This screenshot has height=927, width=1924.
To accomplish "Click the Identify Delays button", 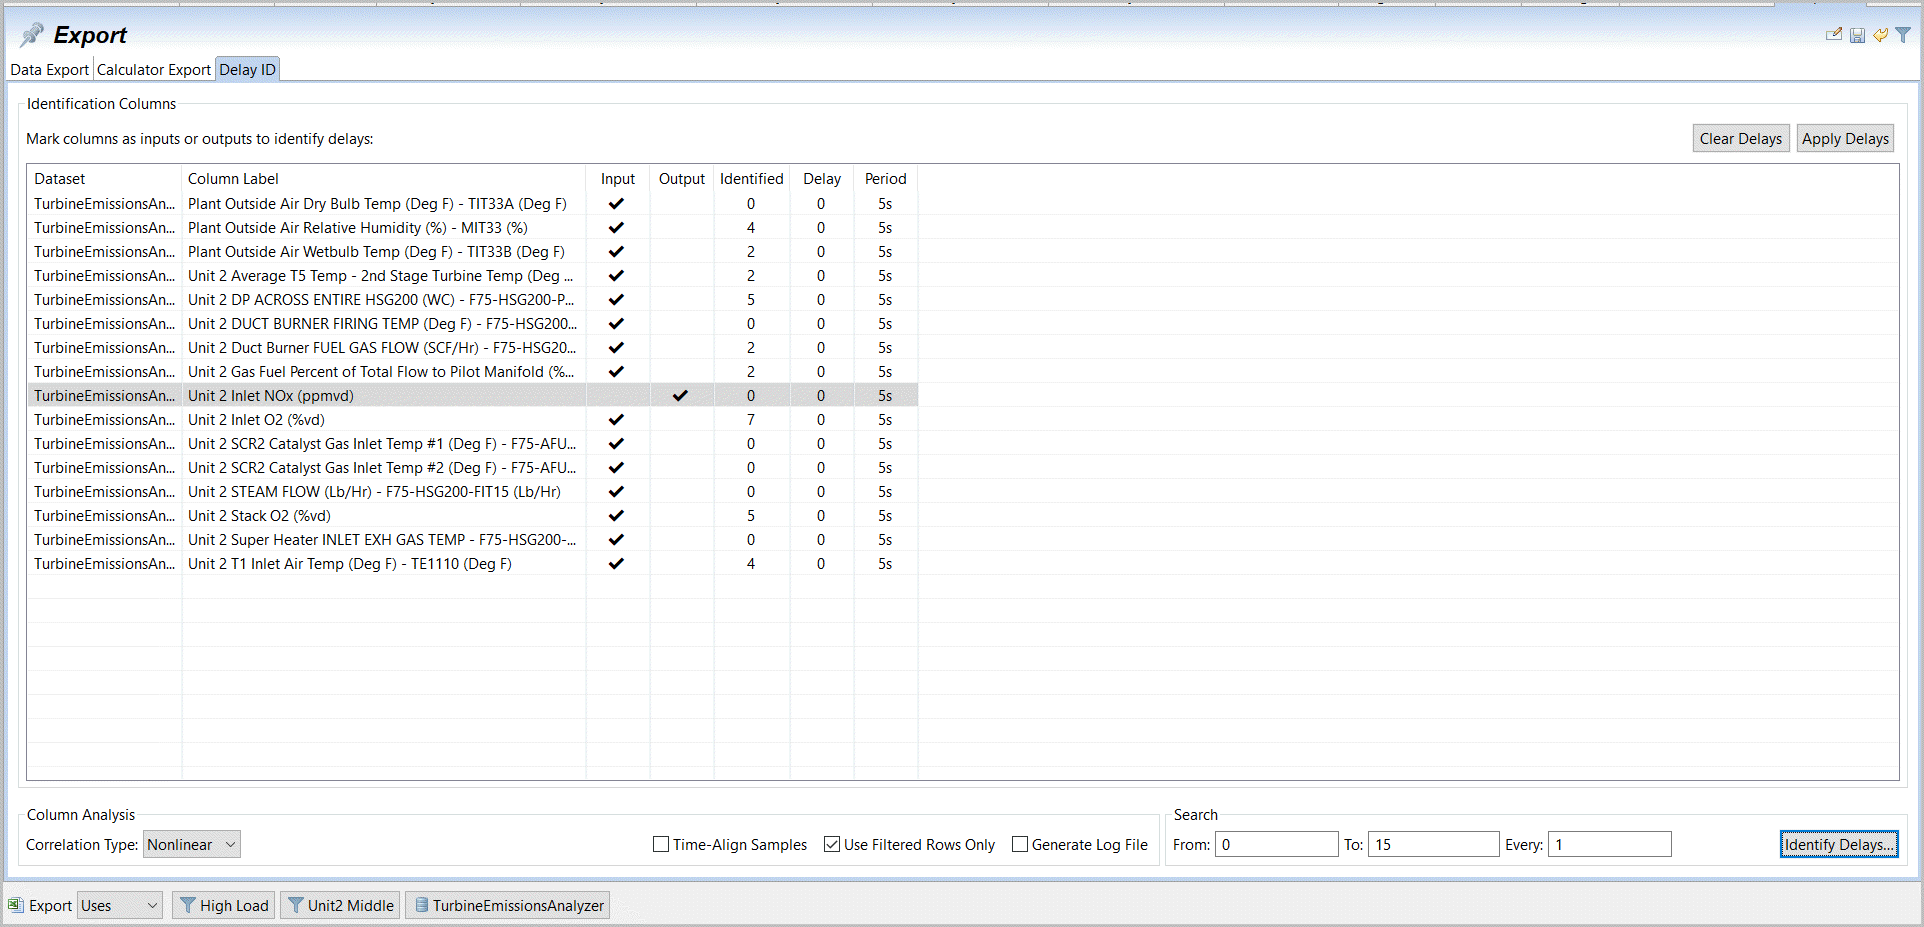I will pos(1838,844).
